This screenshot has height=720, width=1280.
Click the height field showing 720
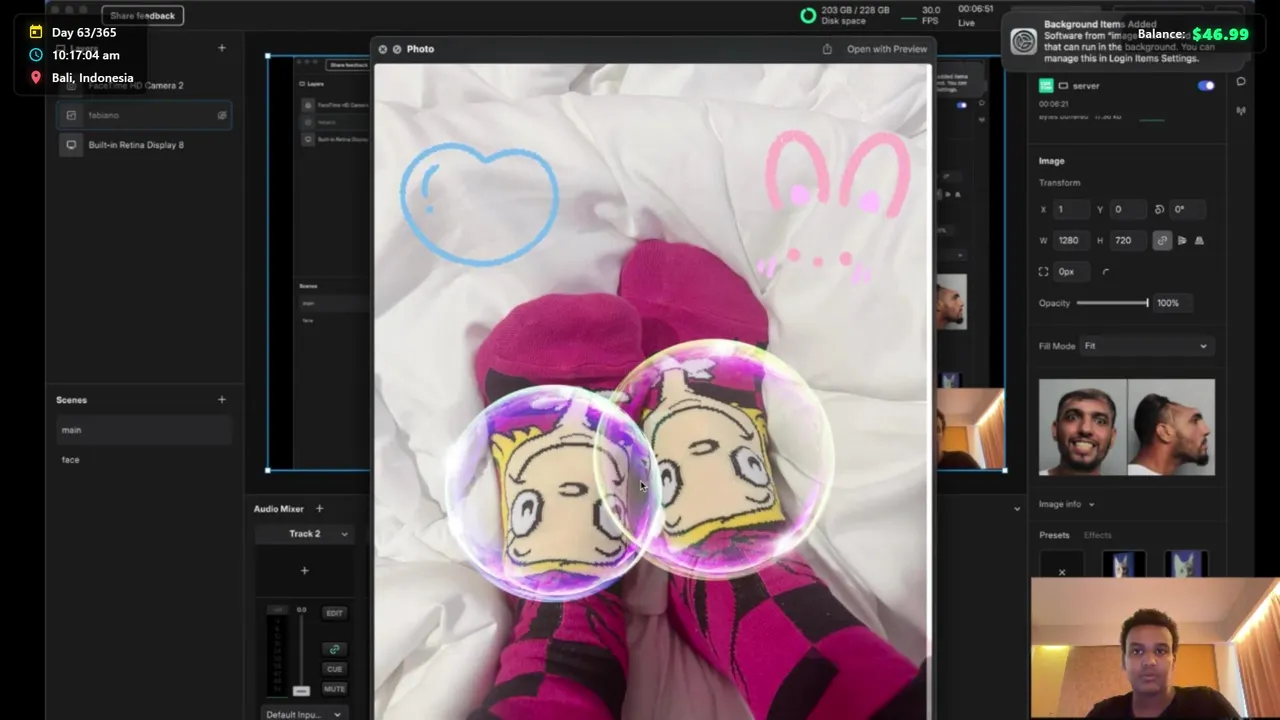(1128, 240)
